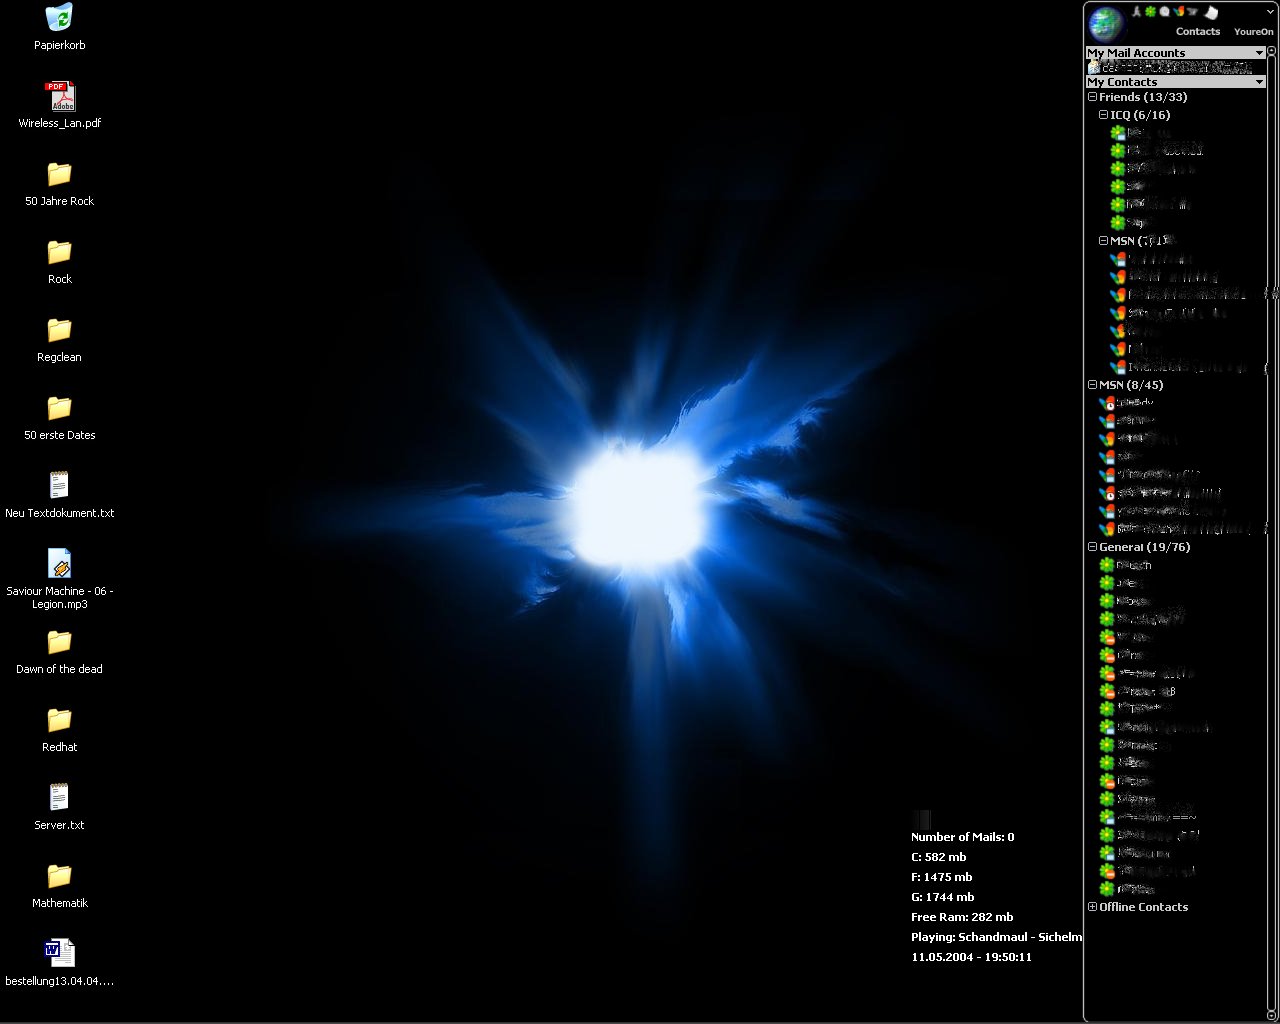This screenshot has height=1024, width=1280.
Task: Click the AIM running man icon
Action: click(1136, 12)
